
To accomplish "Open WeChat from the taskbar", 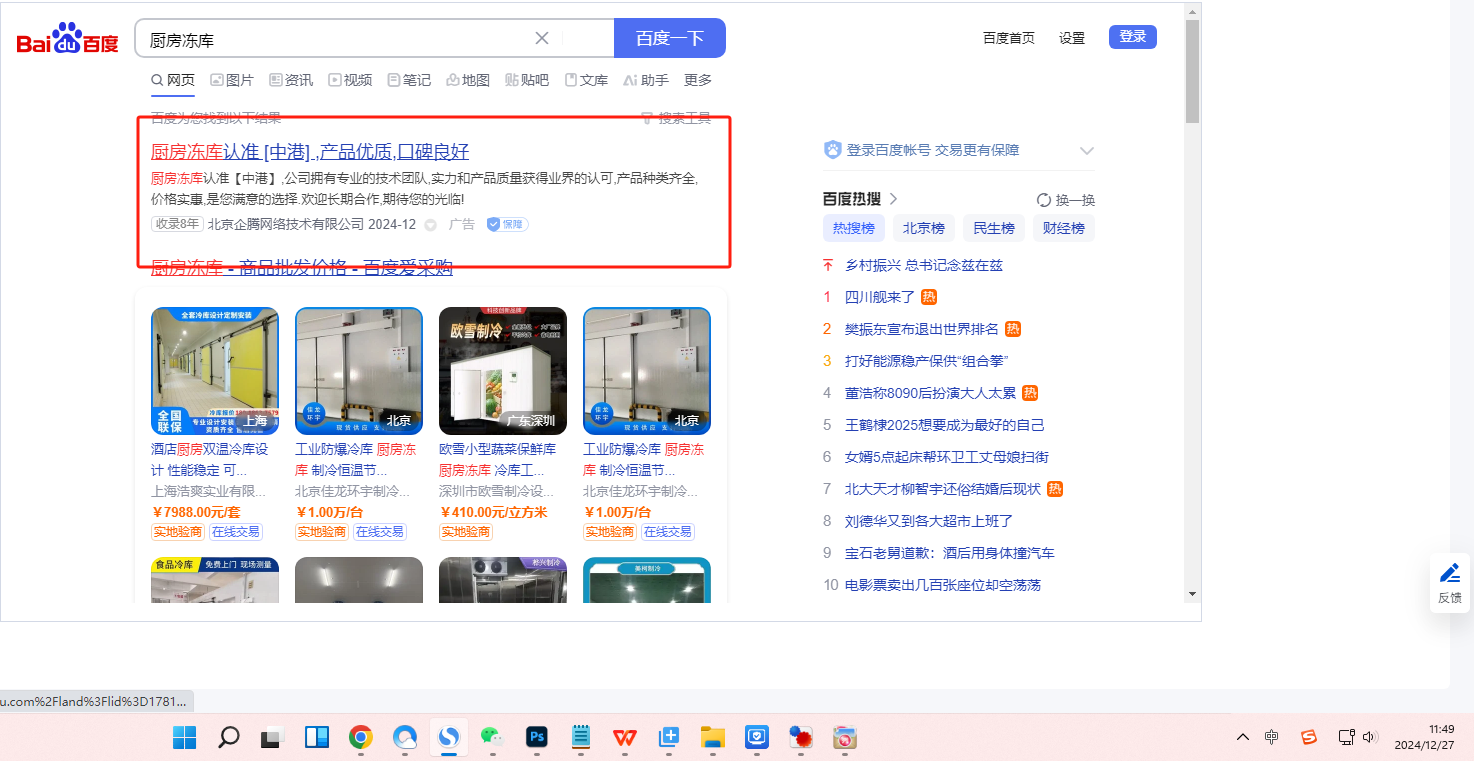I will 490,738.
